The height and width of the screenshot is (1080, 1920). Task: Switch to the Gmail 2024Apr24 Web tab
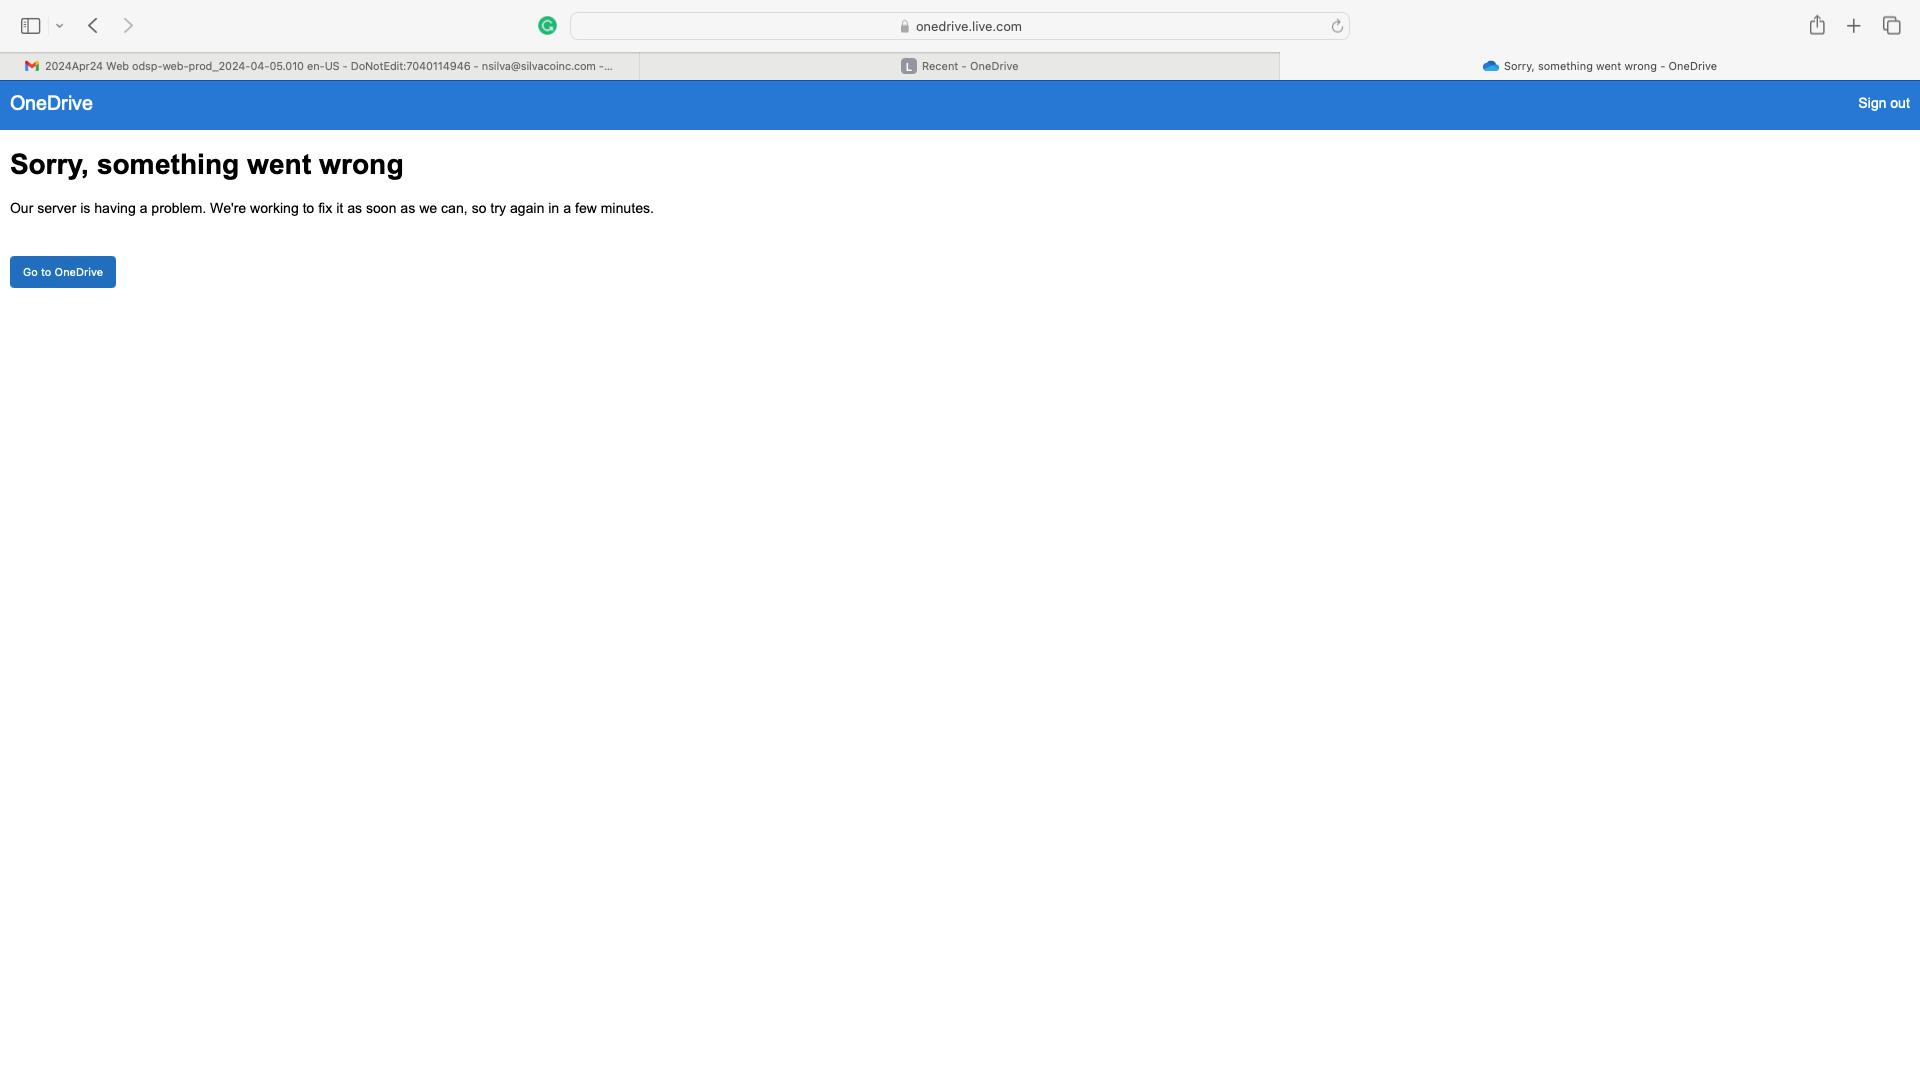[x=320, y=66]
